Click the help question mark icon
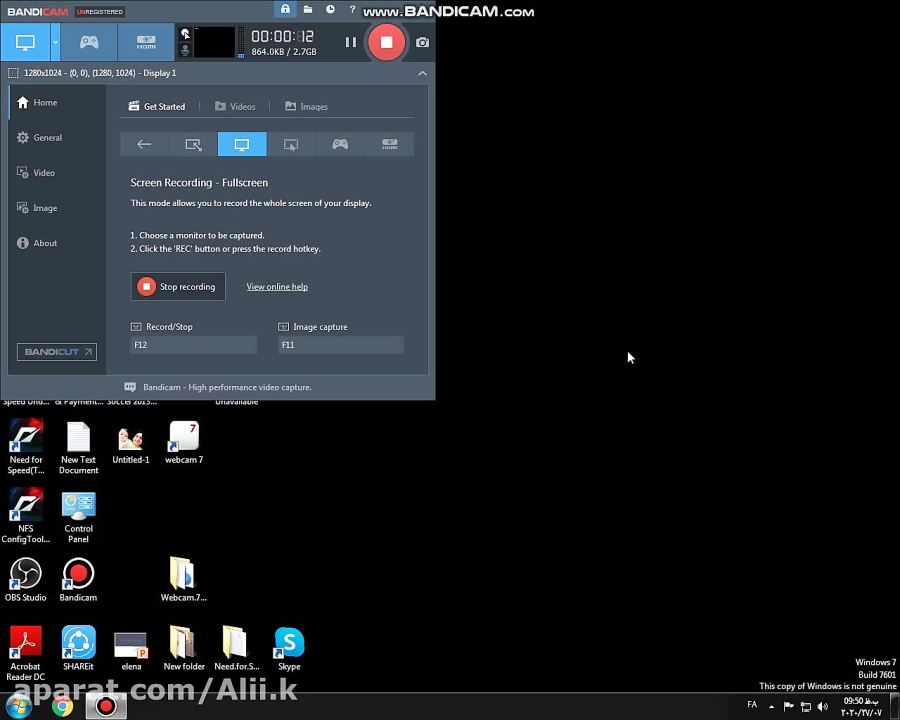This screenshot has width=900, height=720. coord(352,10)
